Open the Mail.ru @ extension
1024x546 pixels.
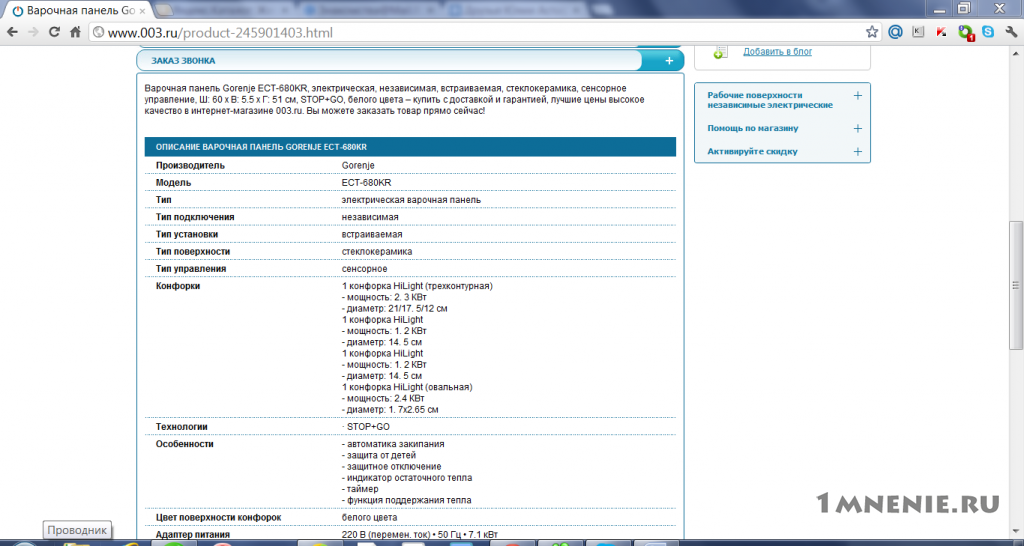(895, 32)
